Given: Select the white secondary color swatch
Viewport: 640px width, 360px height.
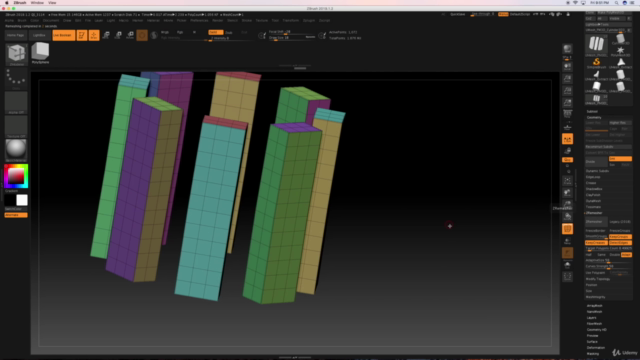Looking at the screenshot, I should [x=22, y=200].
